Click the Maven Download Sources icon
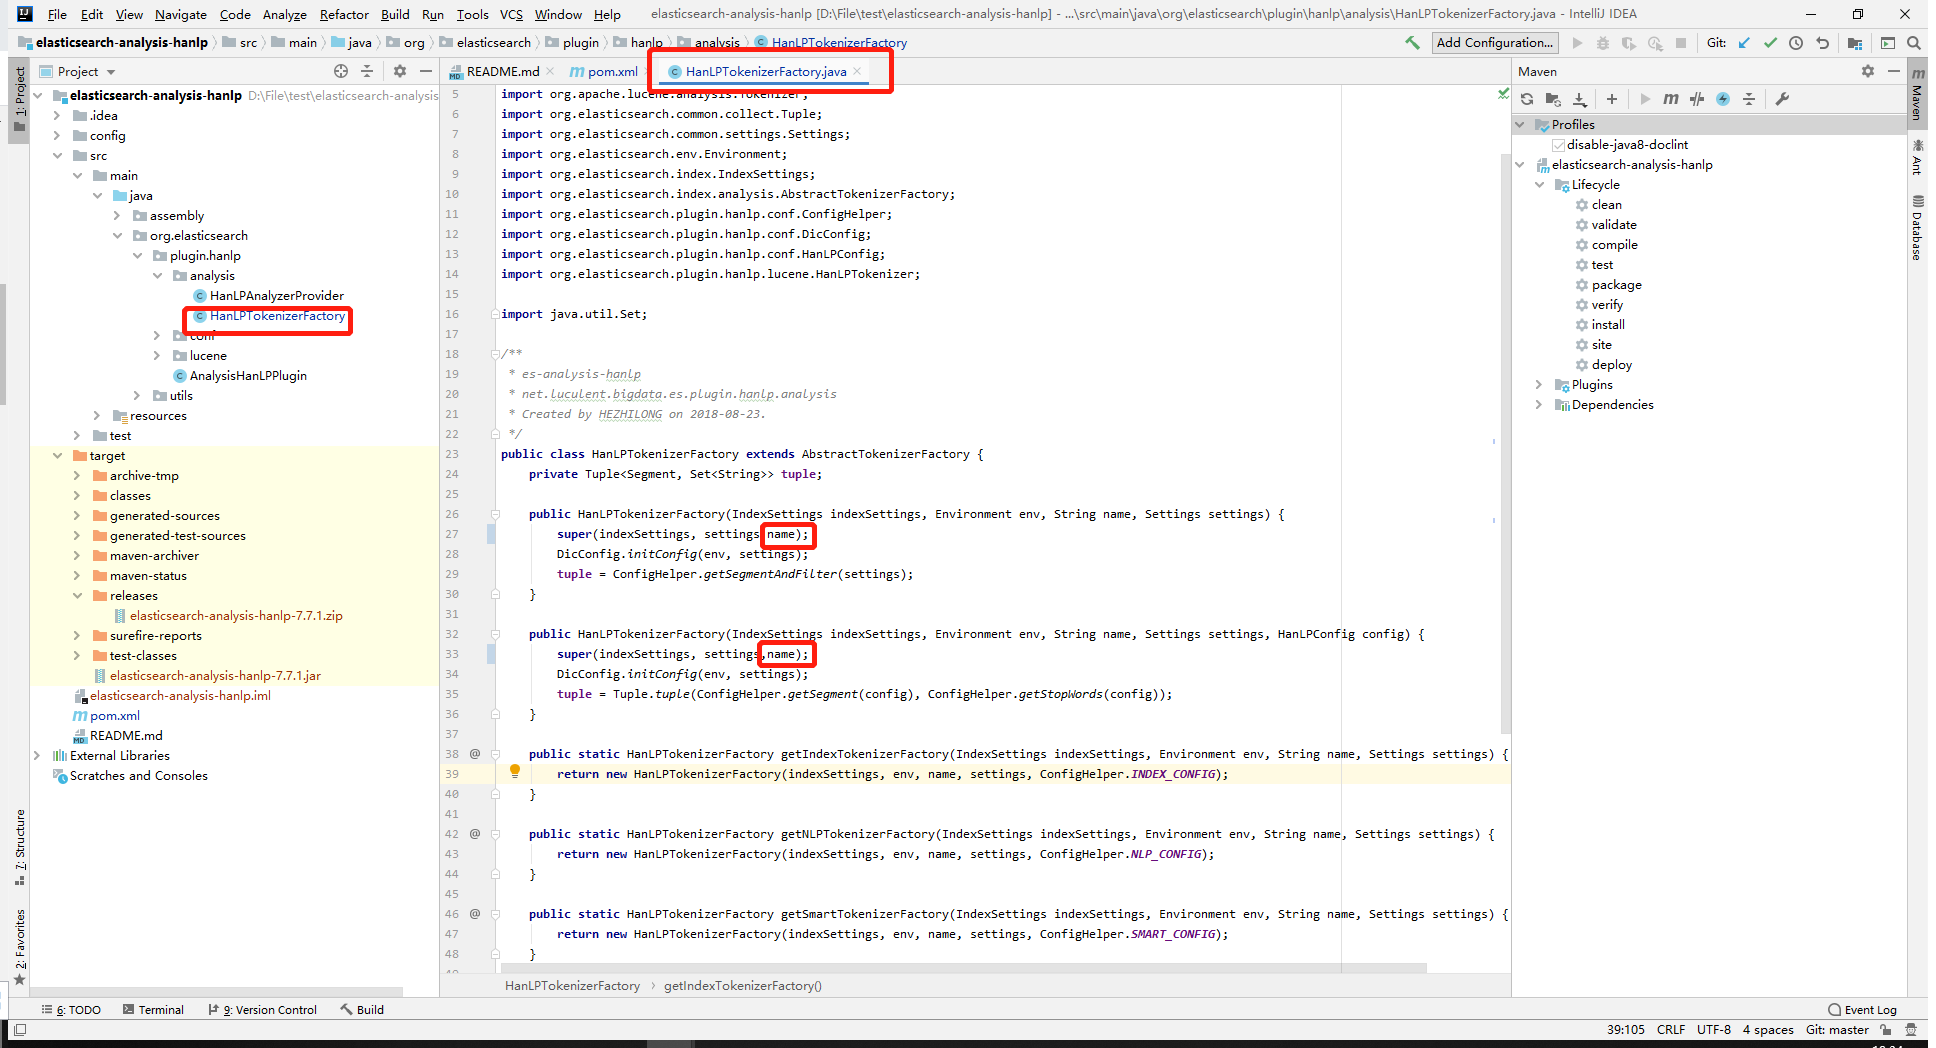 tap(1580, 99)
